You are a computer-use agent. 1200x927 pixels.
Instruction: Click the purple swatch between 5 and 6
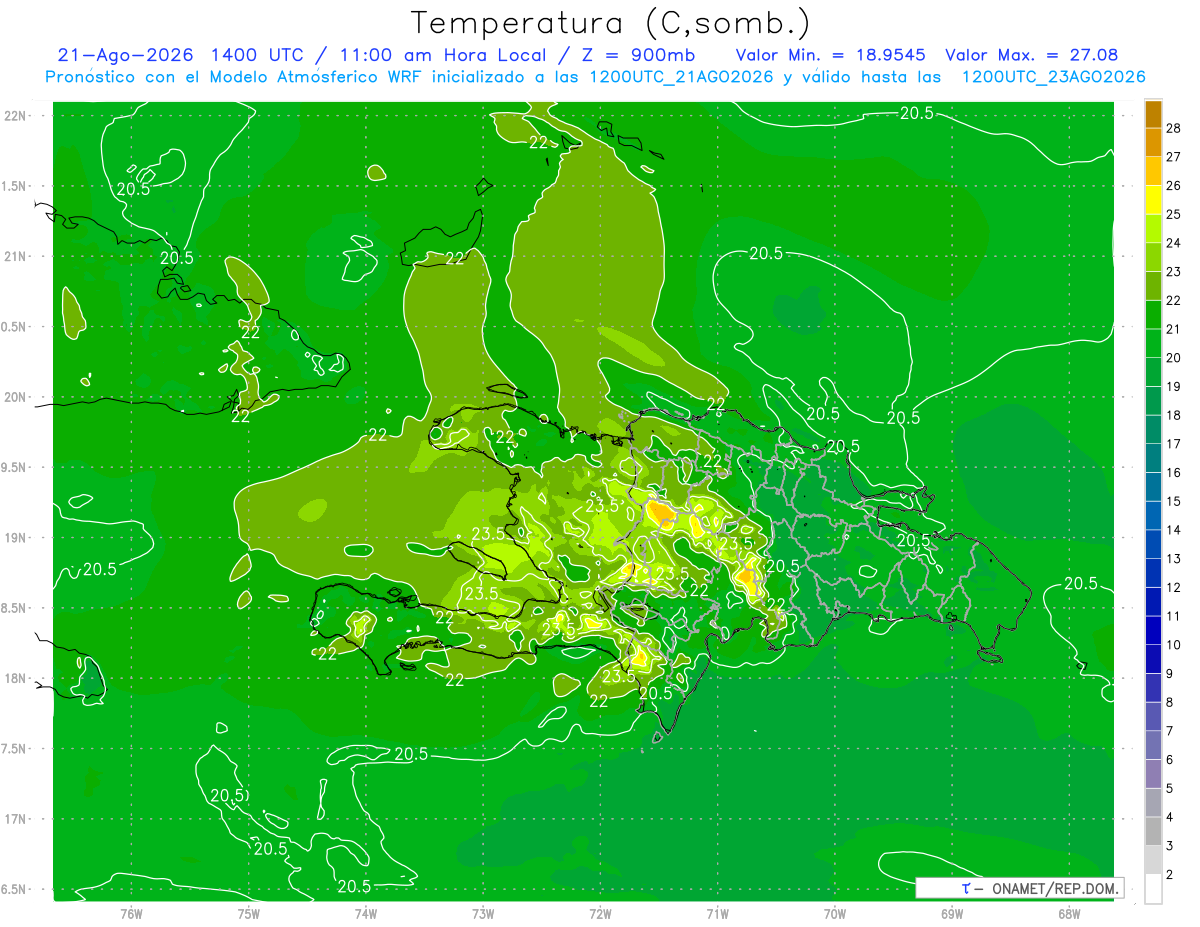[1153, 774]
